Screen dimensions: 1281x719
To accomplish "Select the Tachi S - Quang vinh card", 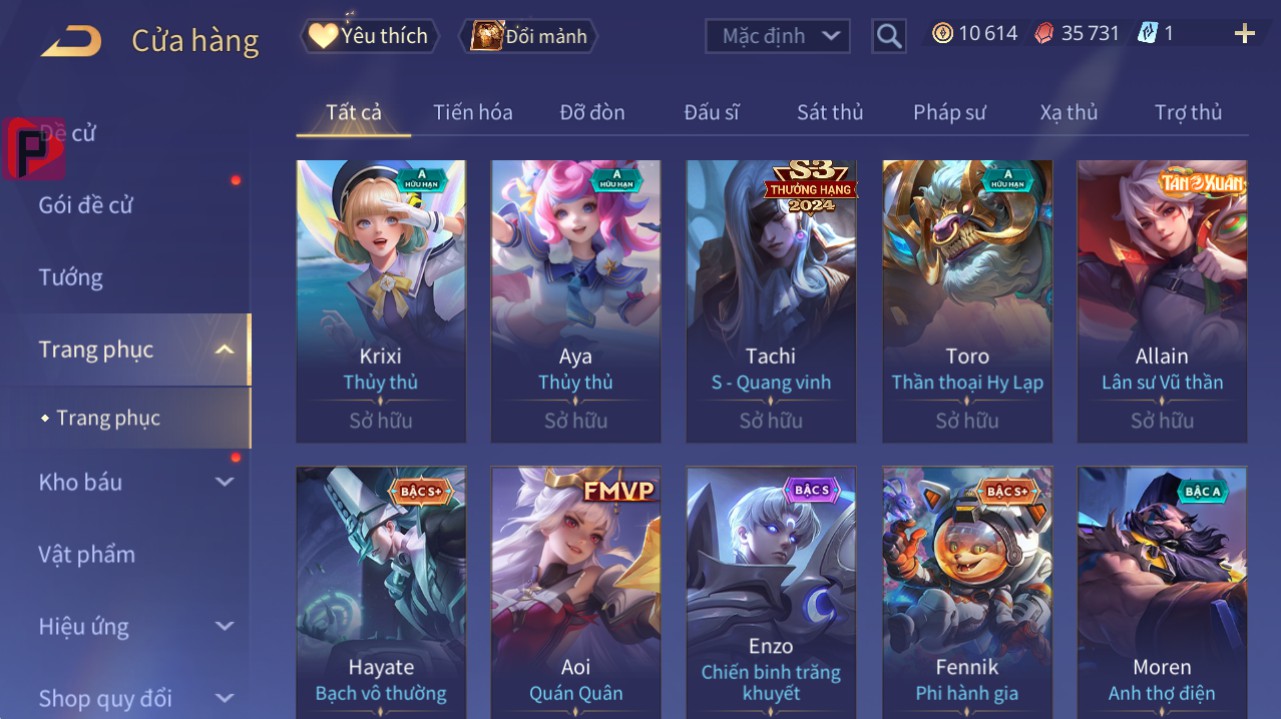I will (771, 301).
